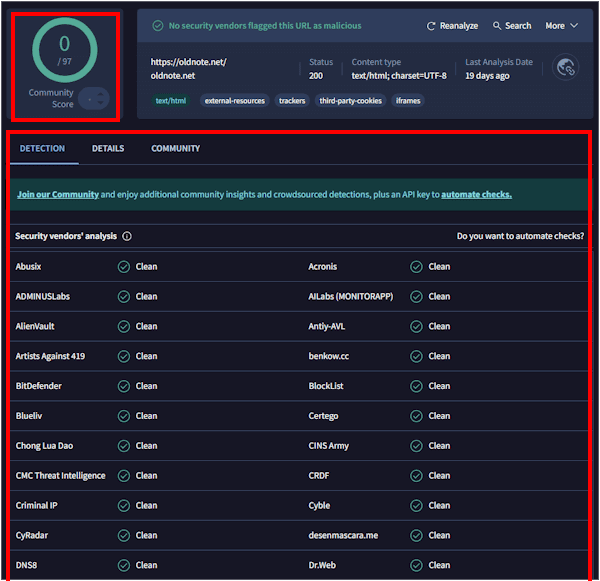Image resolution: width=600 pixels, height=581 pixels.
Task: Click the Clean check icon for CINS Army
Action: click(x=416, y=446)
